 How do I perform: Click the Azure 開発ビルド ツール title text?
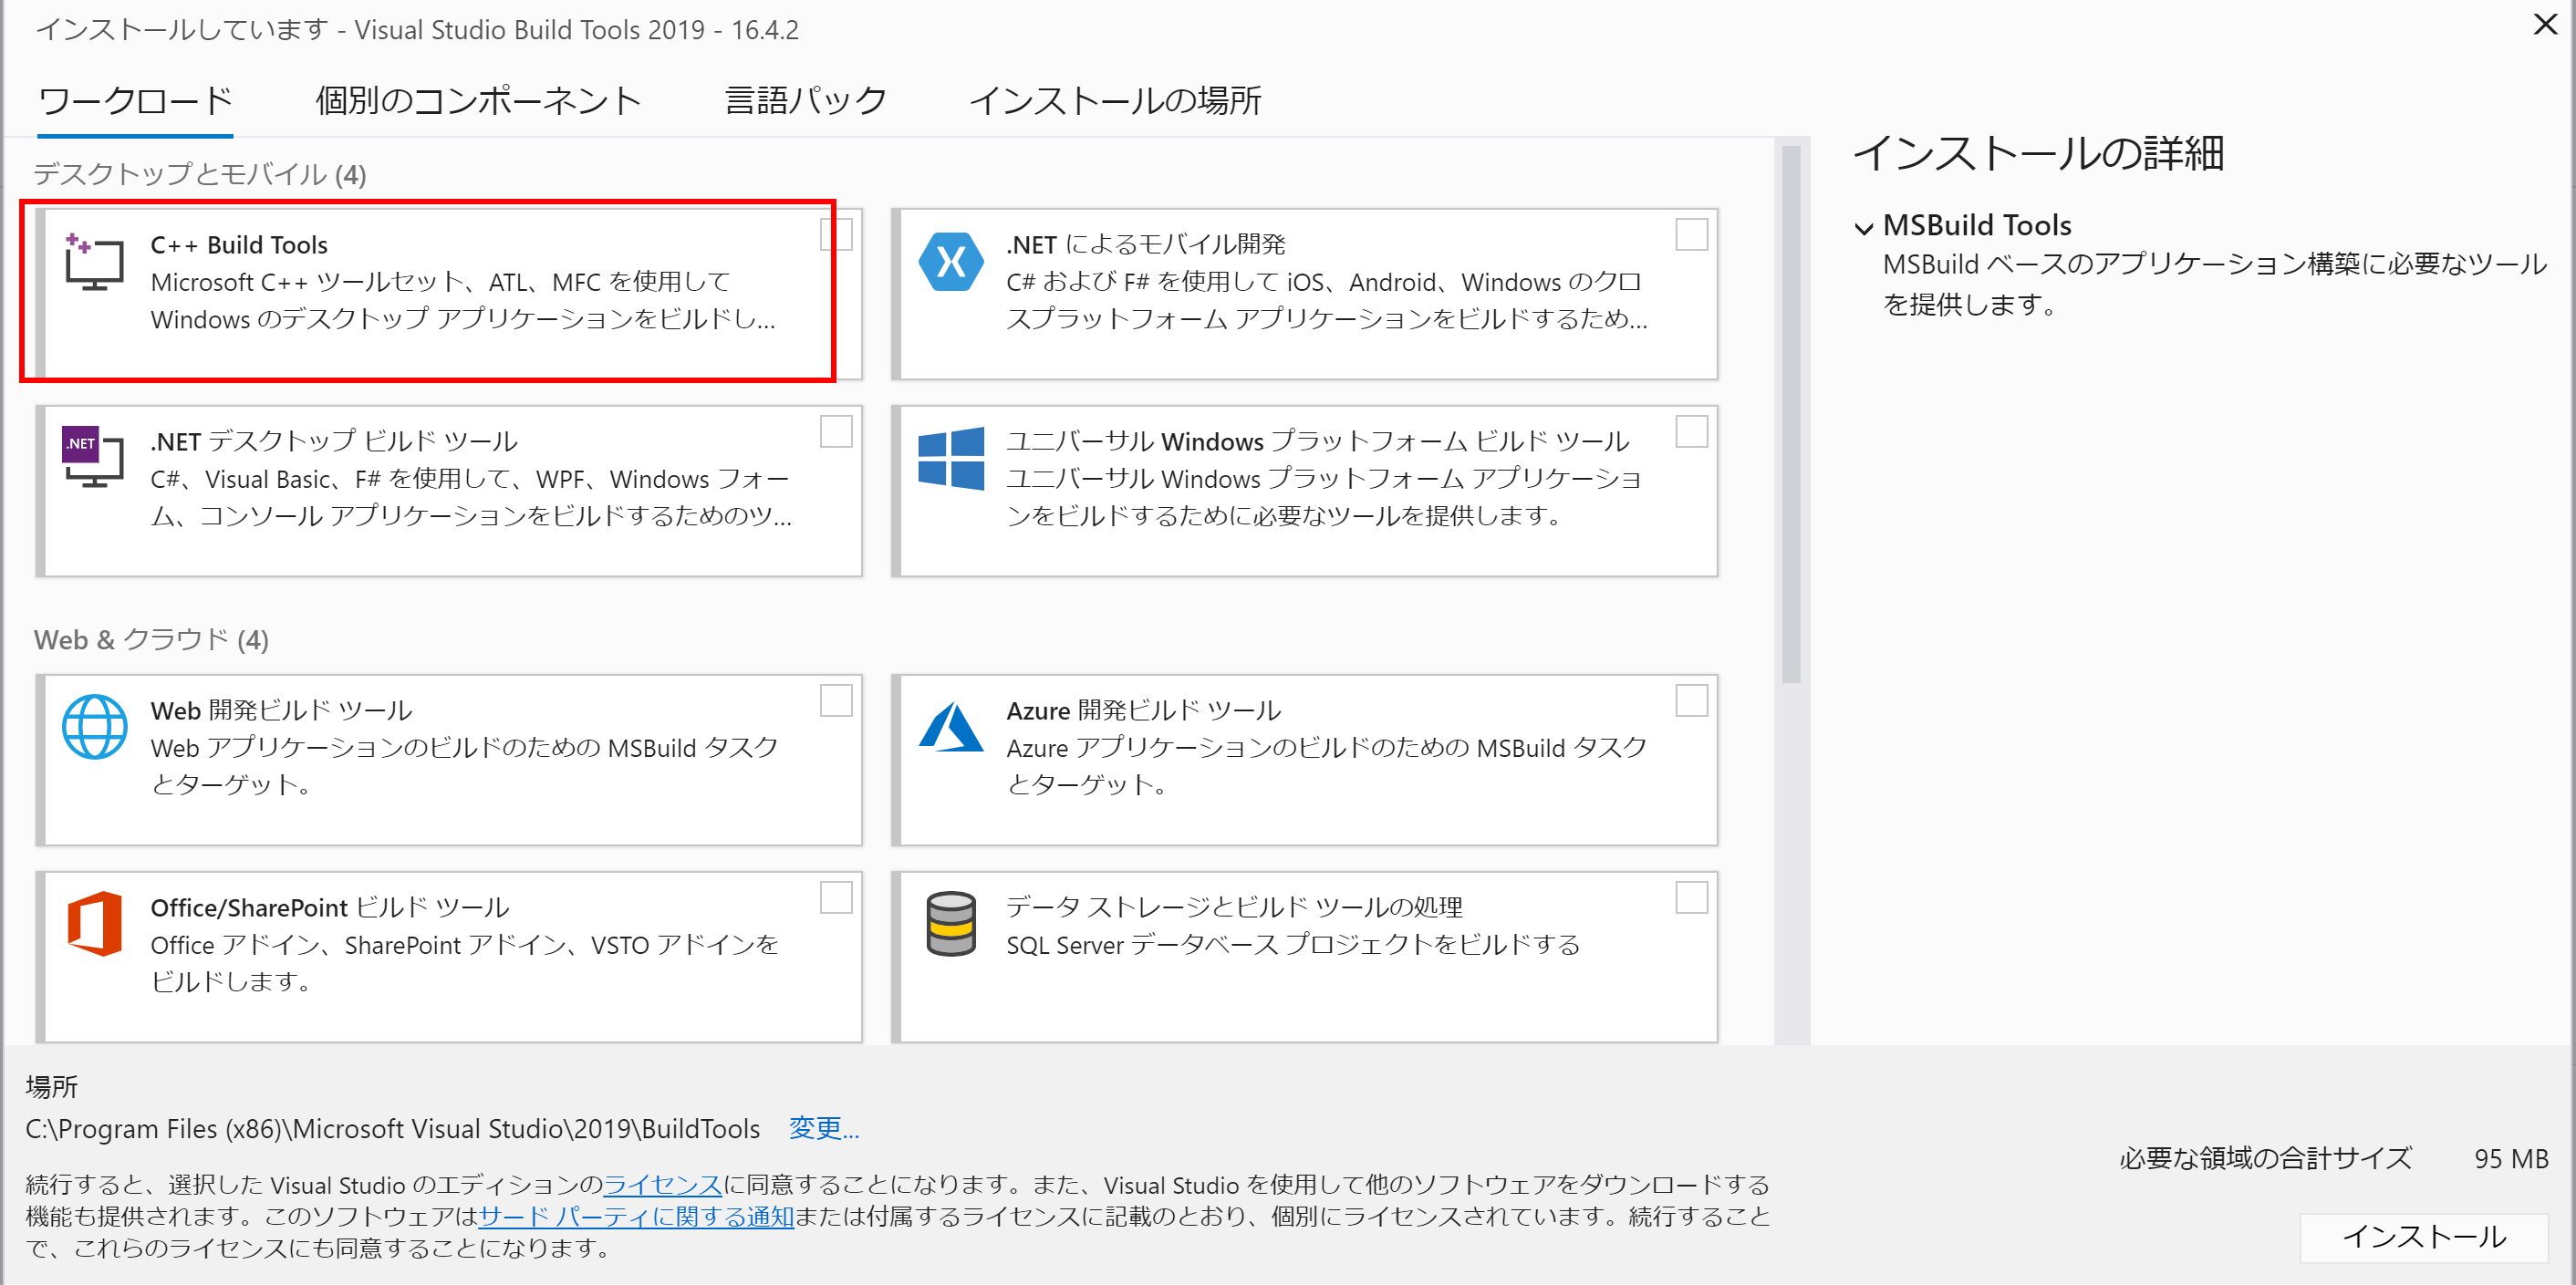tap(1144, 711)
